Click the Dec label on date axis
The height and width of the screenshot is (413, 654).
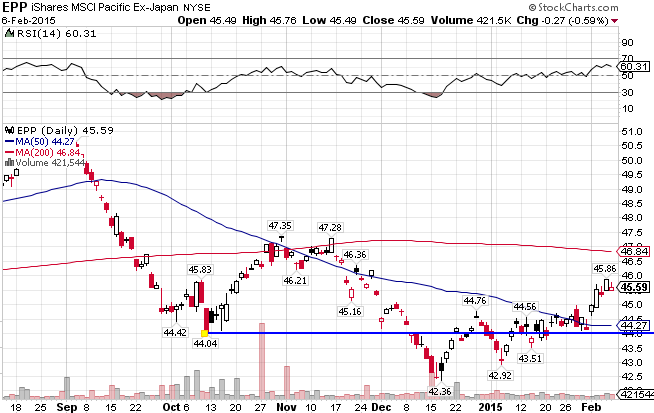(381, 407)
